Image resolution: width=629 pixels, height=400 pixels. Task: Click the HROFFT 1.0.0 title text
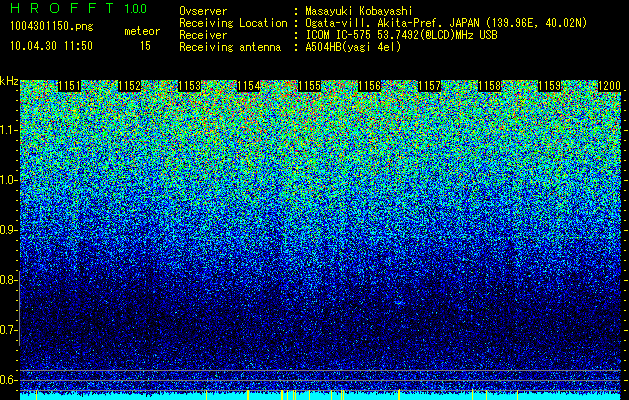coord(79,8)
